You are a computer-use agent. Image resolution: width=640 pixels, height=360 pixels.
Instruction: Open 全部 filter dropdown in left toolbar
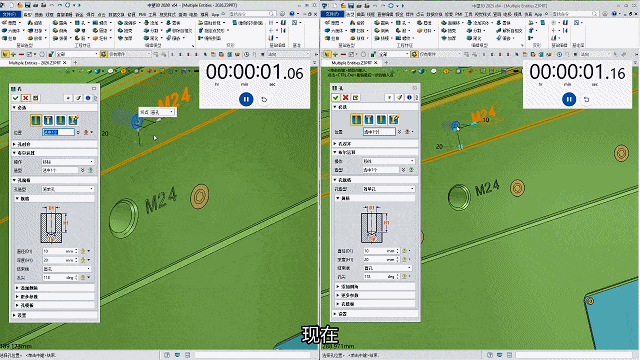[x=77, y=54]
